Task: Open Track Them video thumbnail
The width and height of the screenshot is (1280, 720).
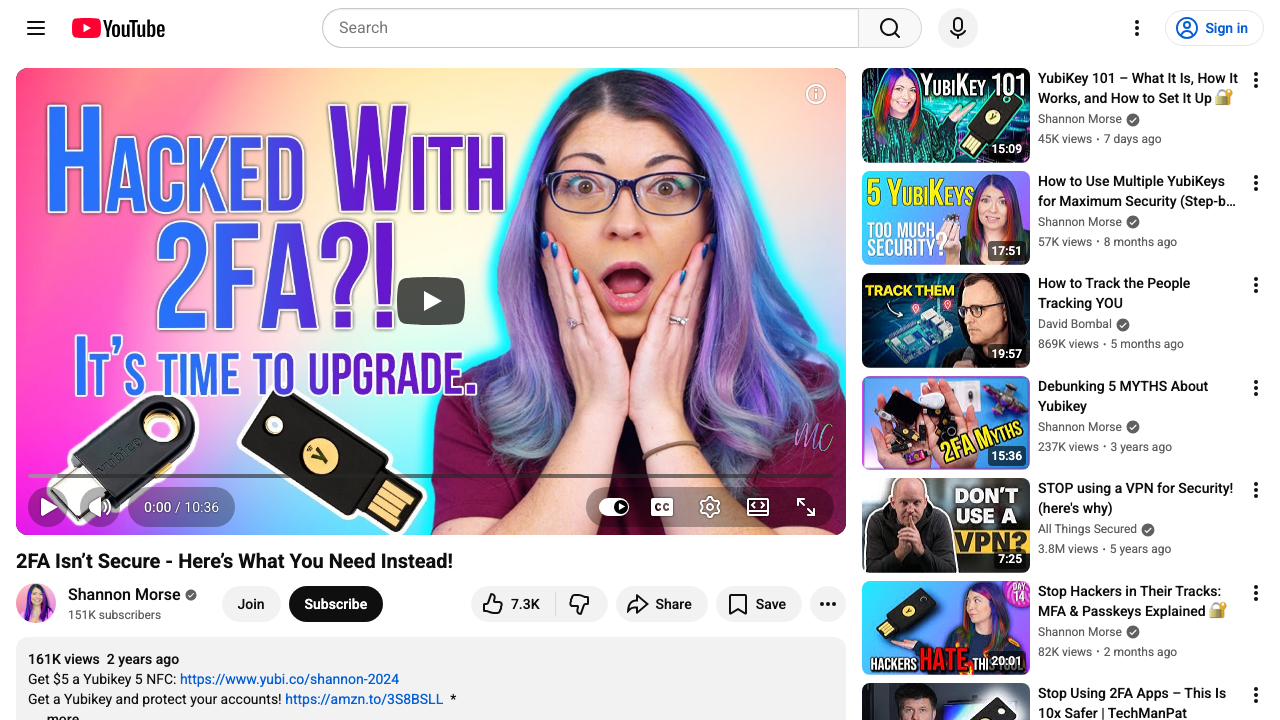Action: 946,320
